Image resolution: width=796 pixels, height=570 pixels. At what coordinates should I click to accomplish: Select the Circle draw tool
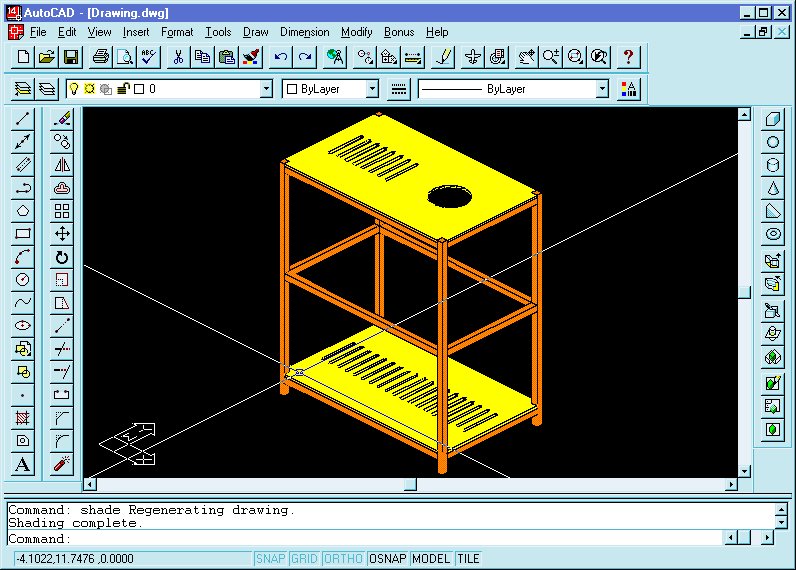[22, 280]
